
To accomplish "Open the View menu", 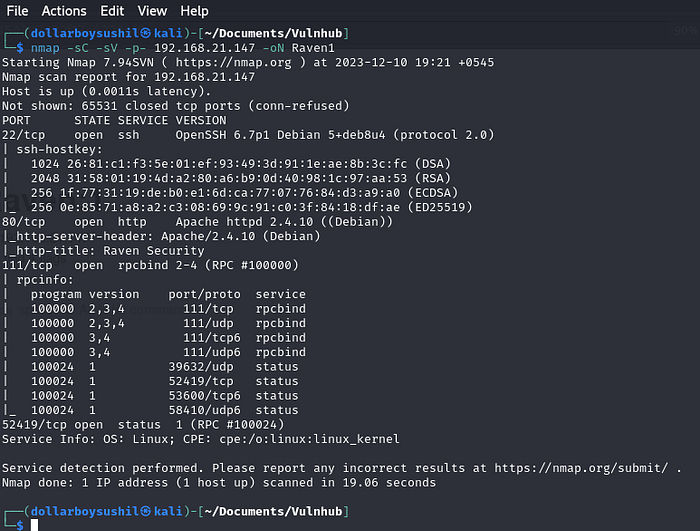I will coord(152,11).
